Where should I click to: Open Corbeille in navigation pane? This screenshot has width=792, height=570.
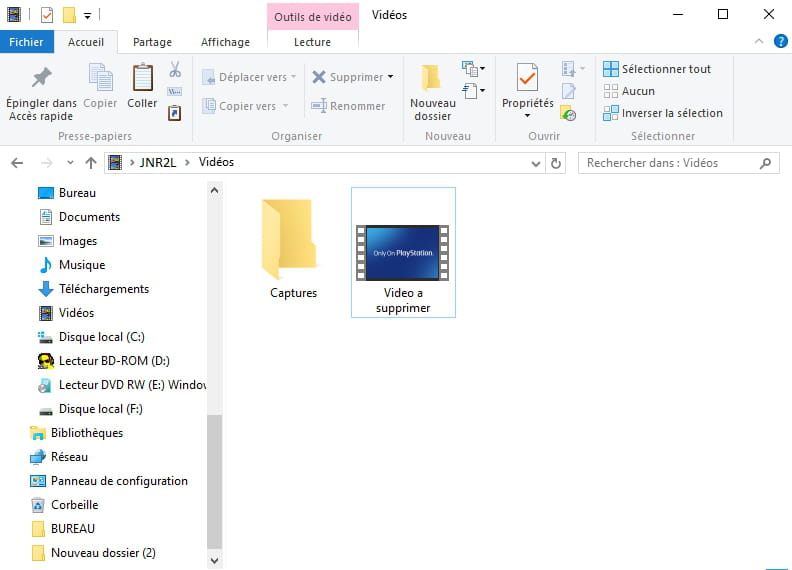64,505
